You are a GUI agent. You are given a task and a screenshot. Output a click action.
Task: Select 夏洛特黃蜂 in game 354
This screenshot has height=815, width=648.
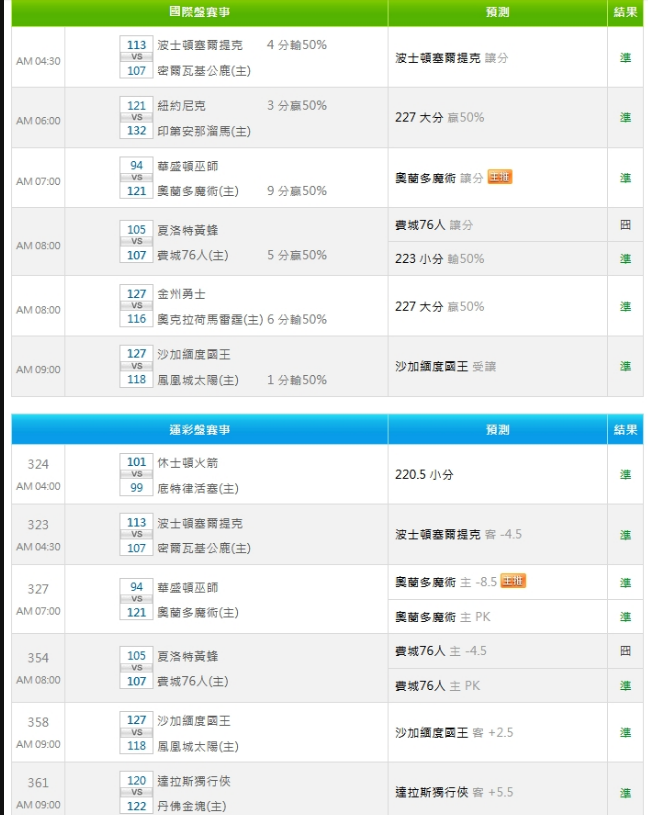(188, 656)
